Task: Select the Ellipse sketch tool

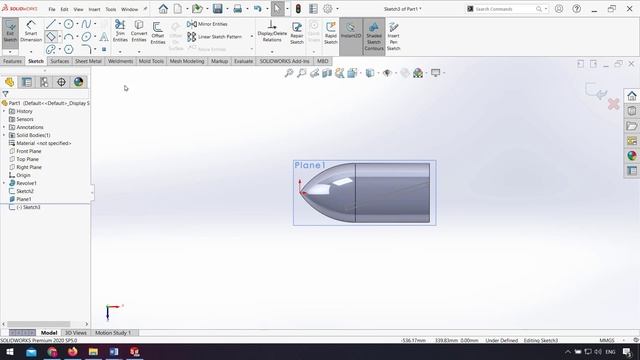Action: point(86,37)
